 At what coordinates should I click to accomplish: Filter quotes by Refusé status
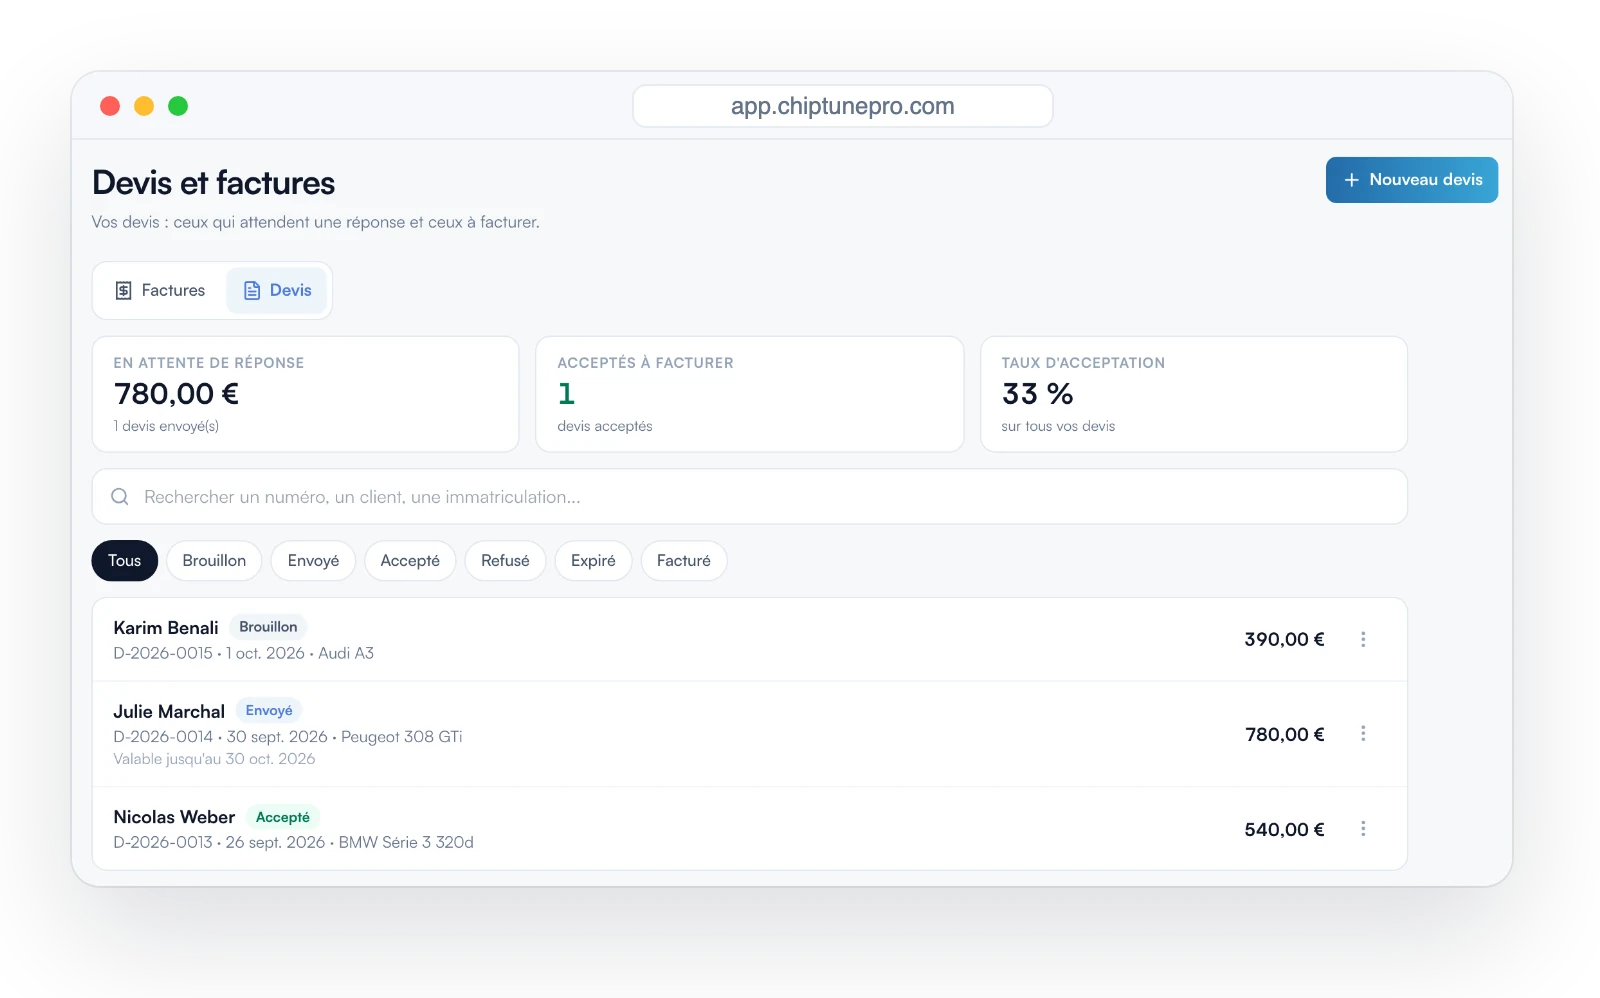pyautogui.click(x=505, y=561)
